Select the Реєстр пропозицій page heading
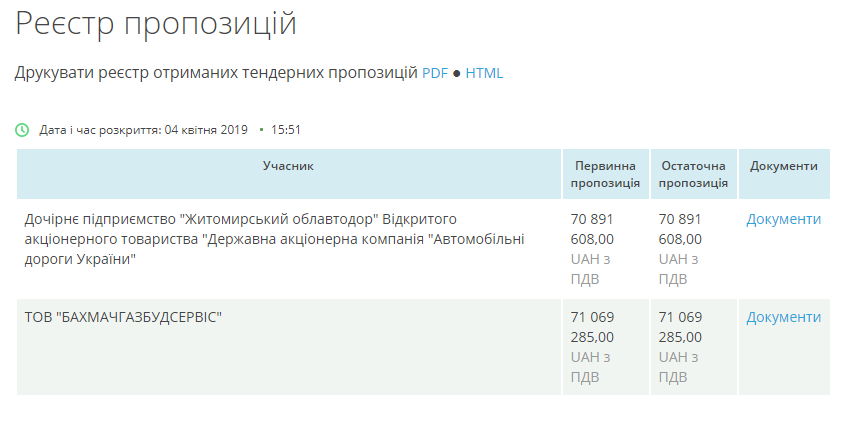 pyautogui.click(x=156, y=24)
